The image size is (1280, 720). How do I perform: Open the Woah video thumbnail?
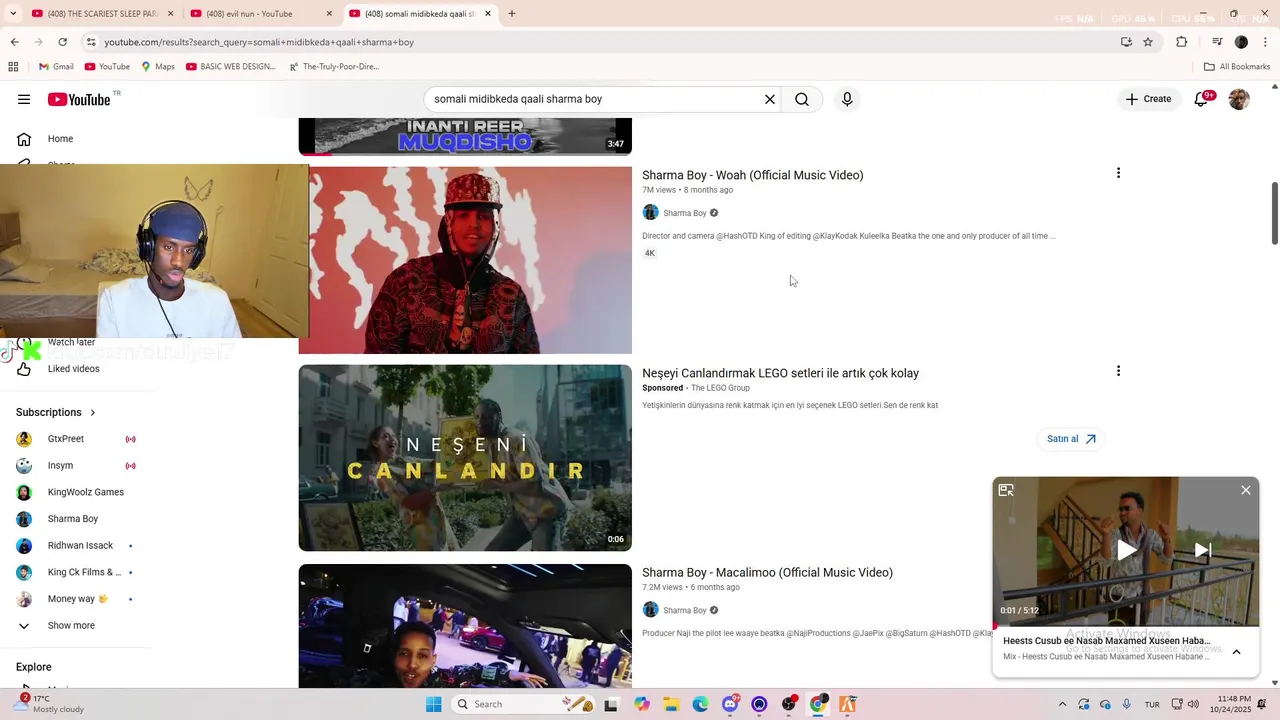click(x=470, y=260)
